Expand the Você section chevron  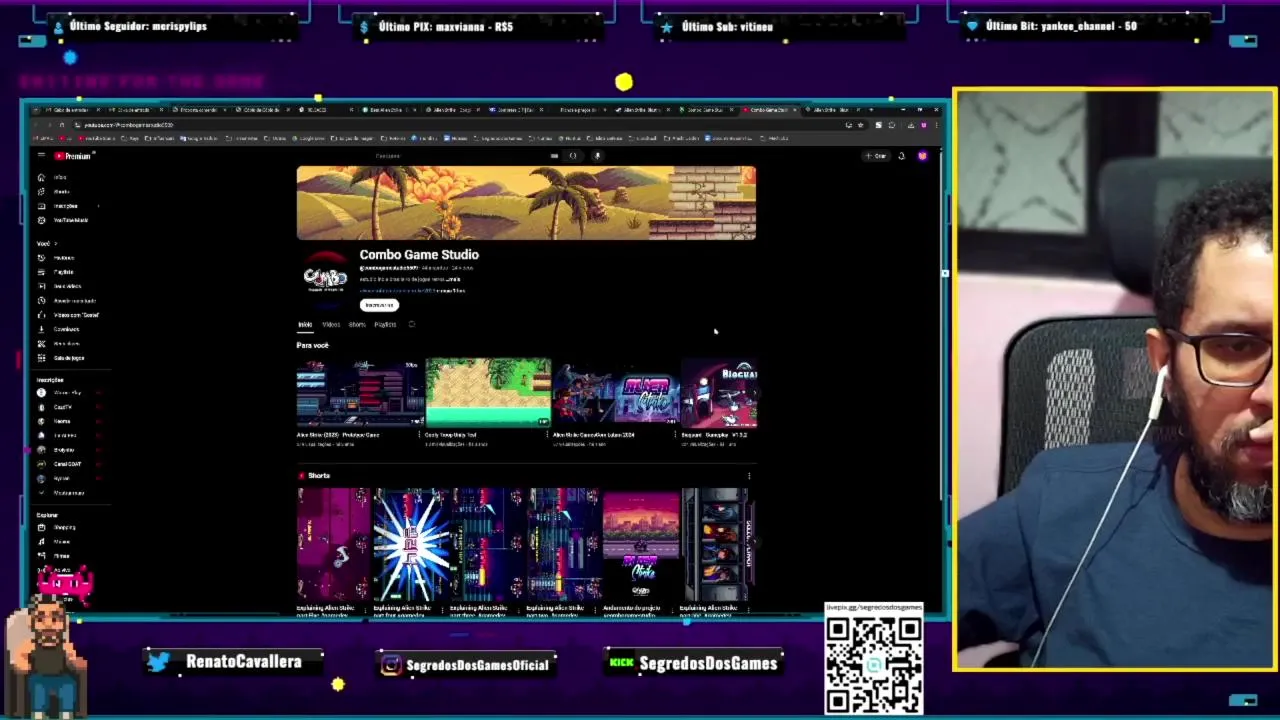(56, 243)
